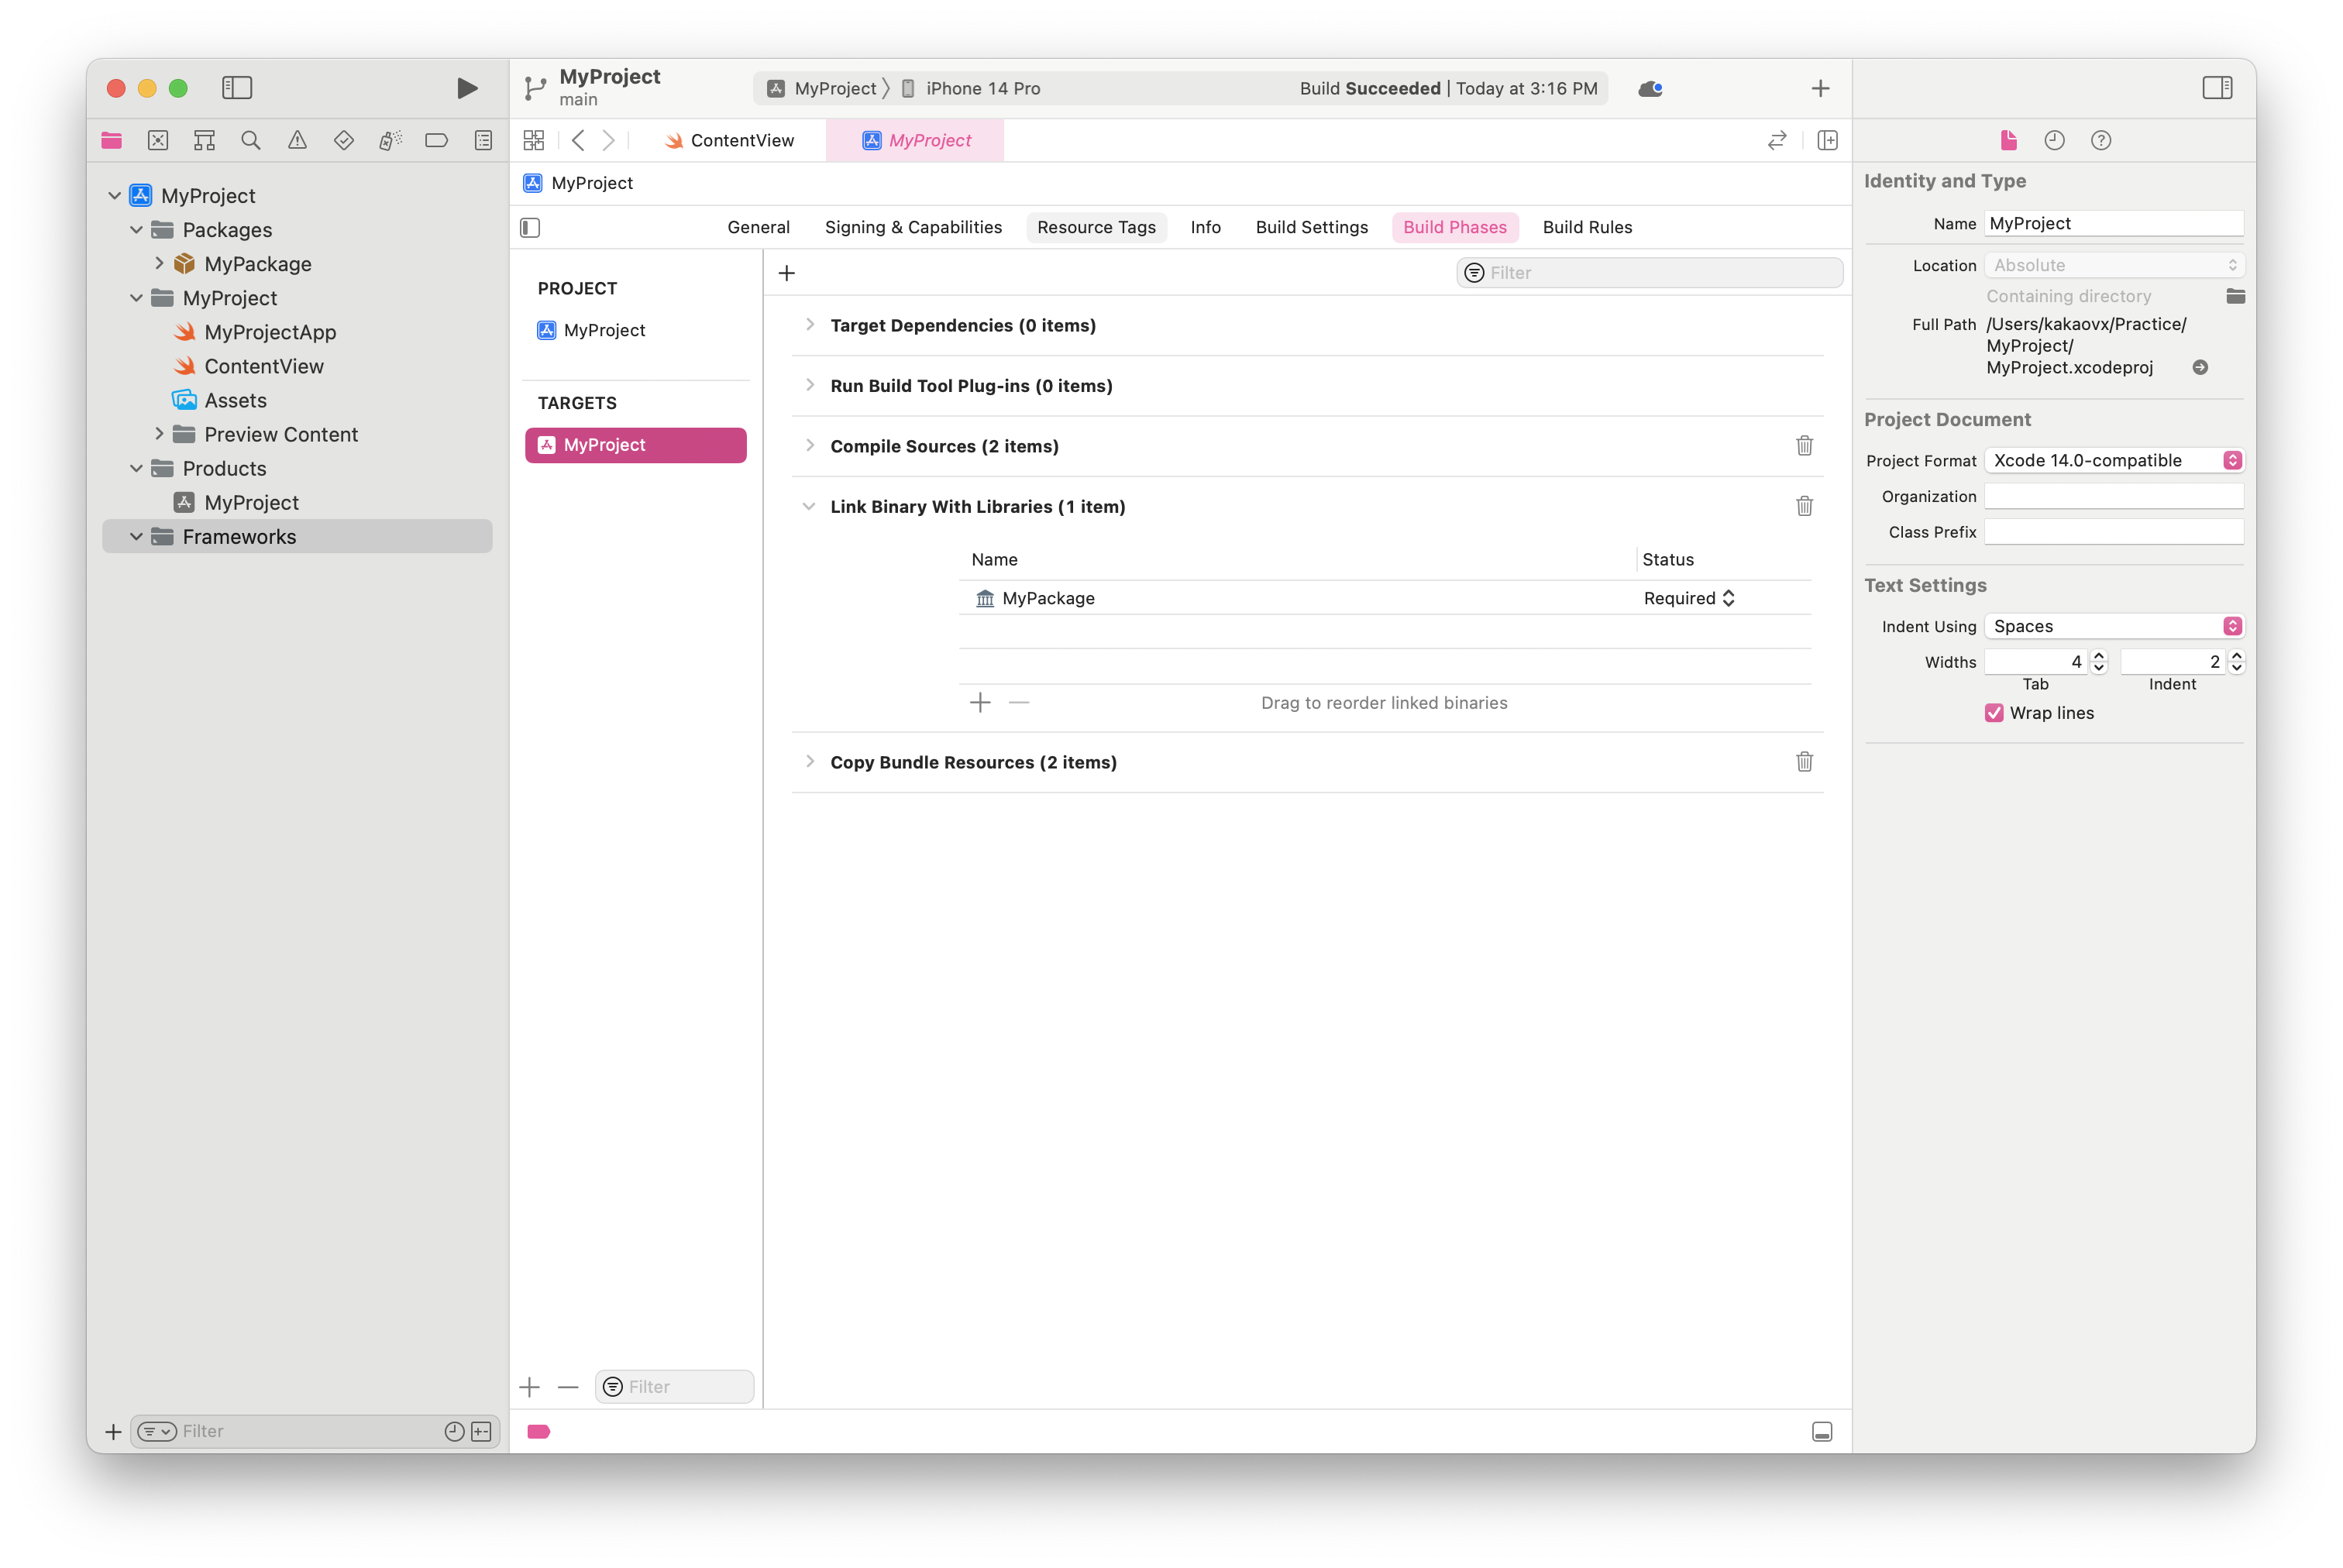Open the Breakpoint navigator icon
The height and width of the screenshot is (1568, 2343).
click(x=436, y=141)
